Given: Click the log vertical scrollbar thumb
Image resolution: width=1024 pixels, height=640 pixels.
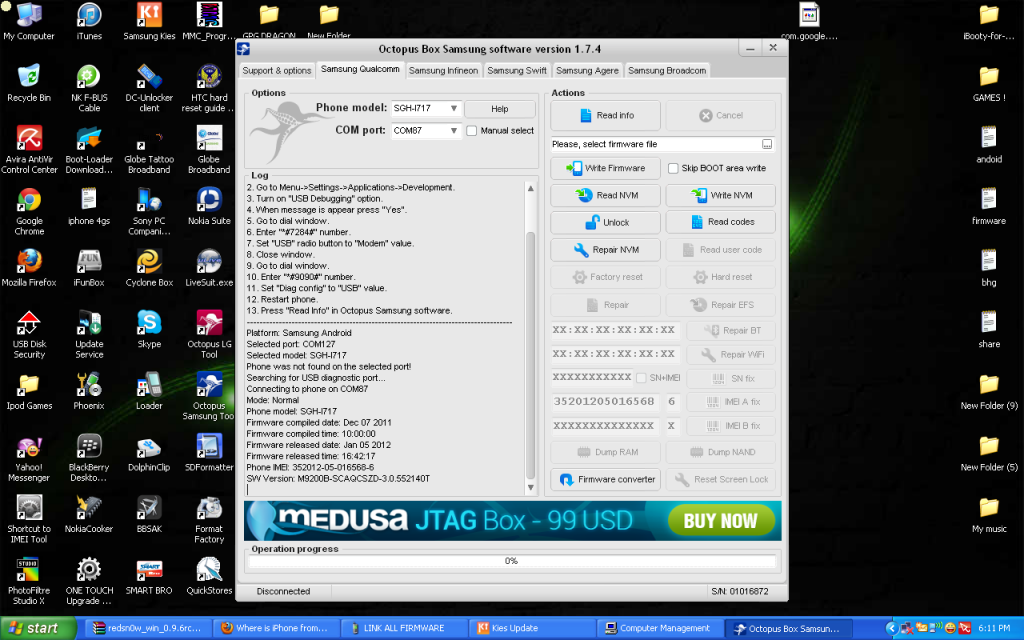Looking at the screenshot, I should coord(530,356).
